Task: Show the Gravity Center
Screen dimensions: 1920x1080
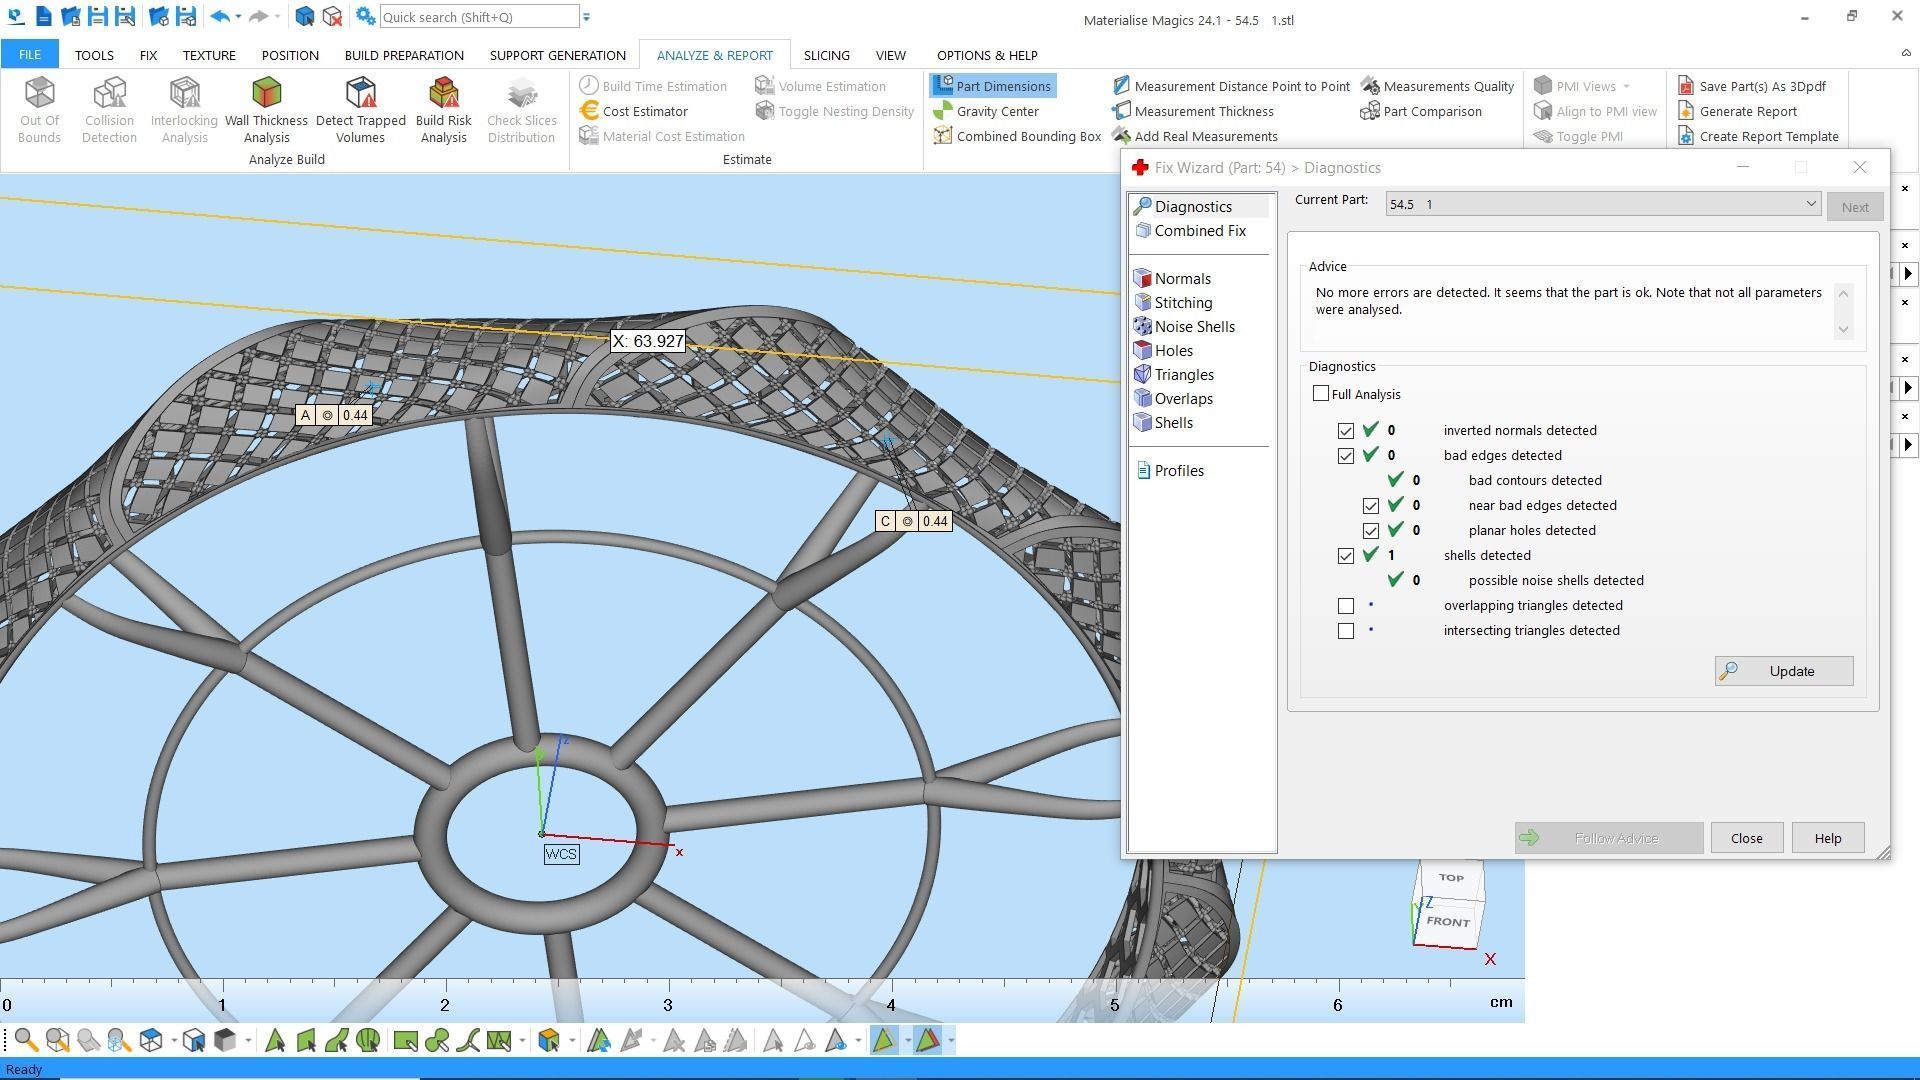Action: pyautogui.click(x=996, y=111)
